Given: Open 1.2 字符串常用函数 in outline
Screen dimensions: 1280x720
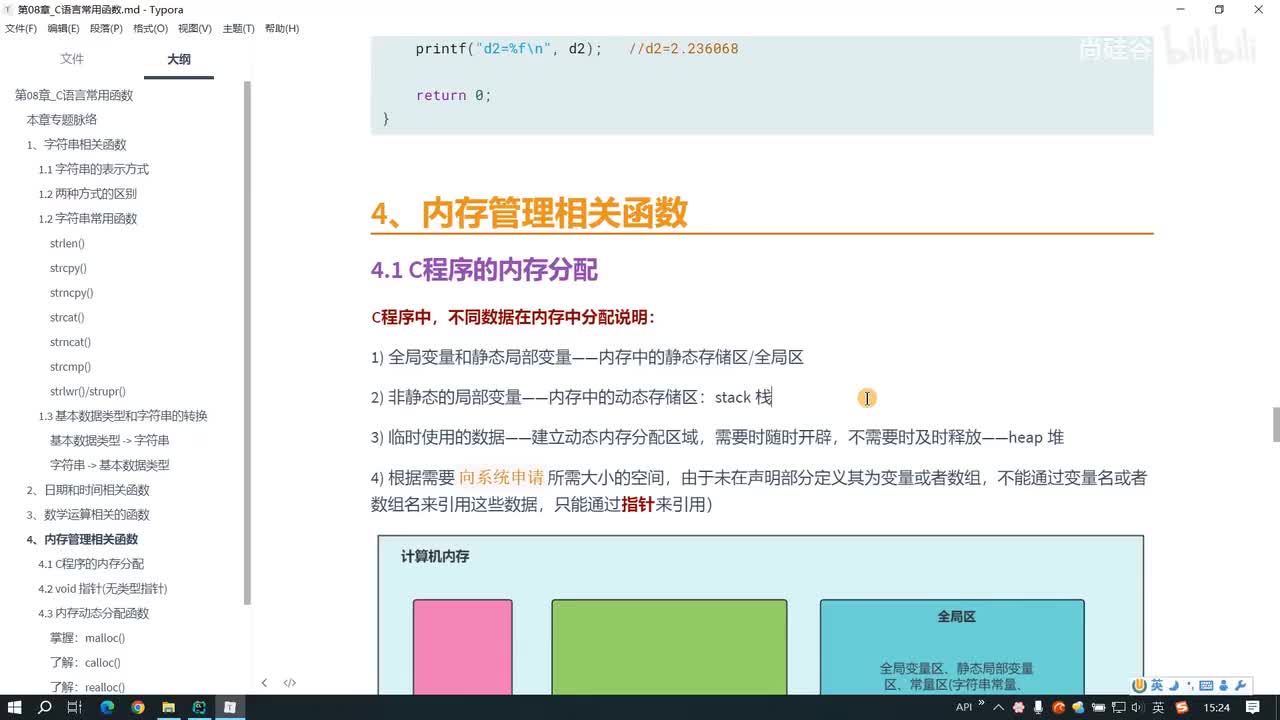Looking at the screenshot, I should (x=87, y=219).
